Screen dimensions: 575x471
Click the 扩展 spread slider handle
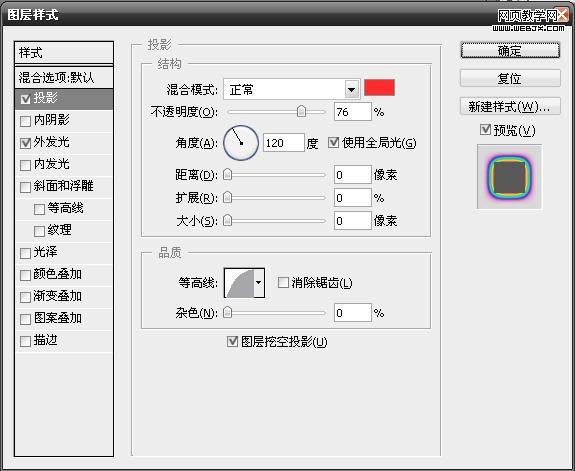tap(228, 197)
